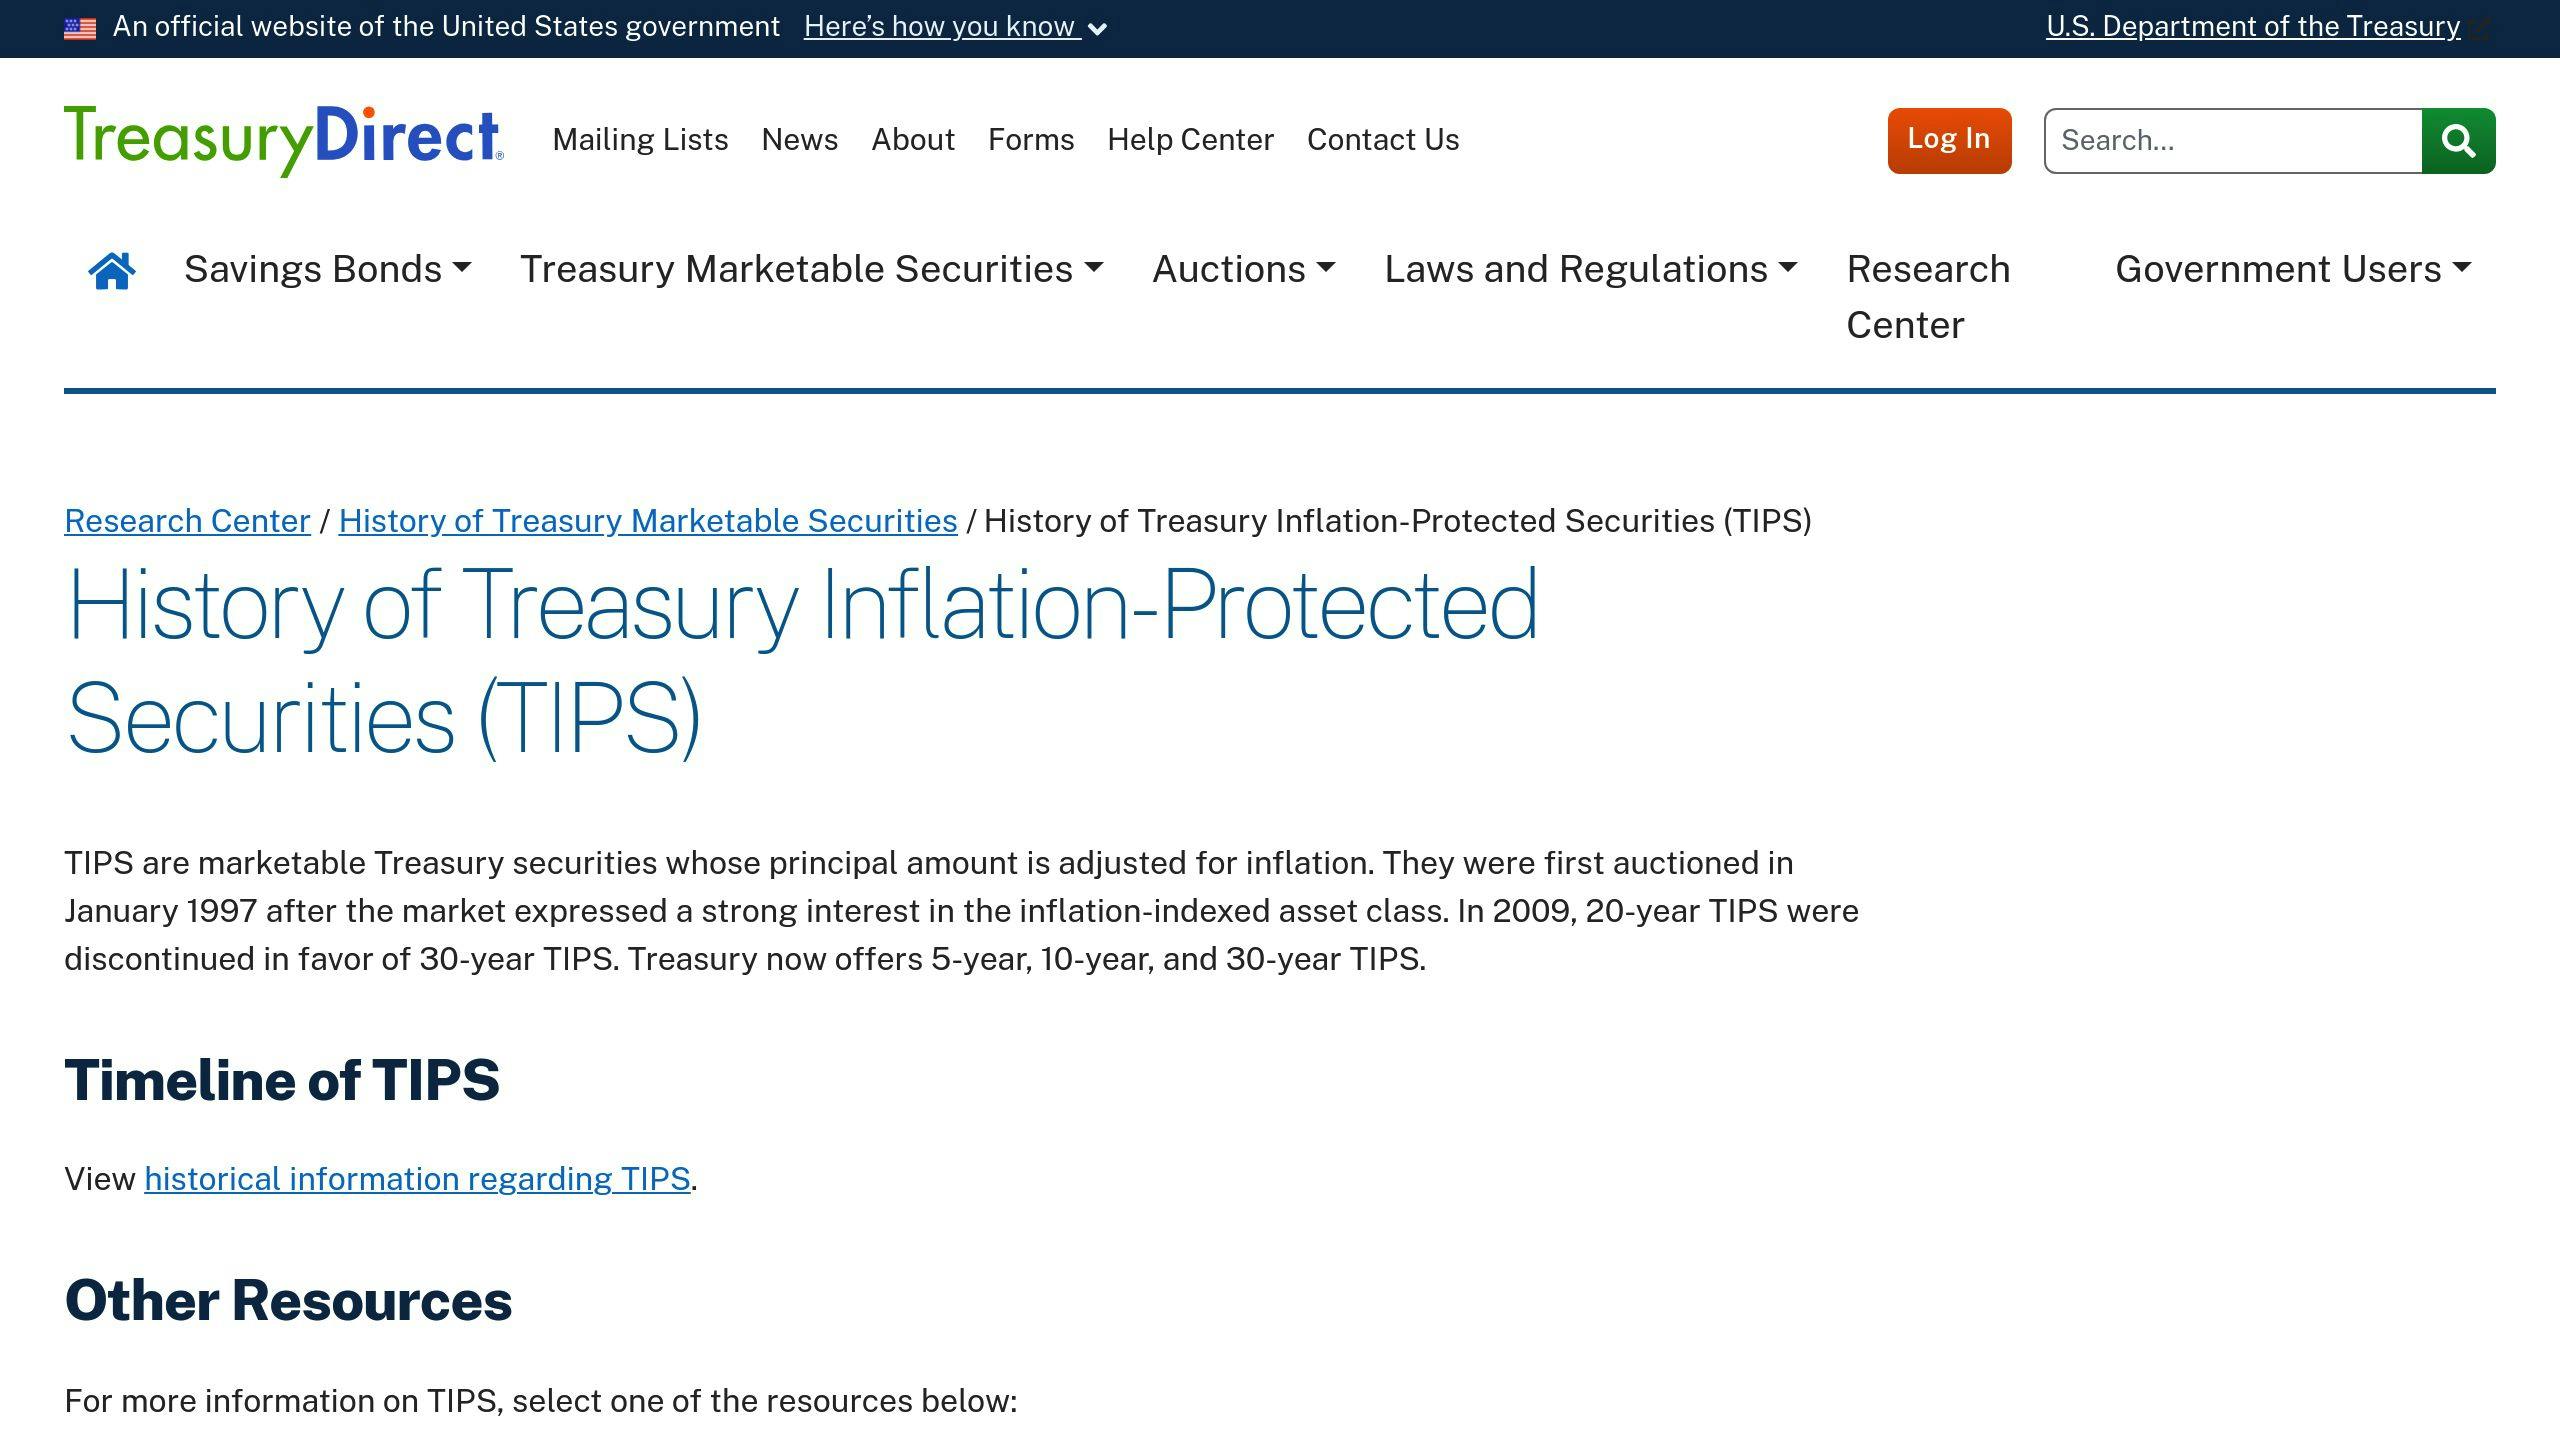Click the external link icon beside Treasury Department

point(2481,27)
